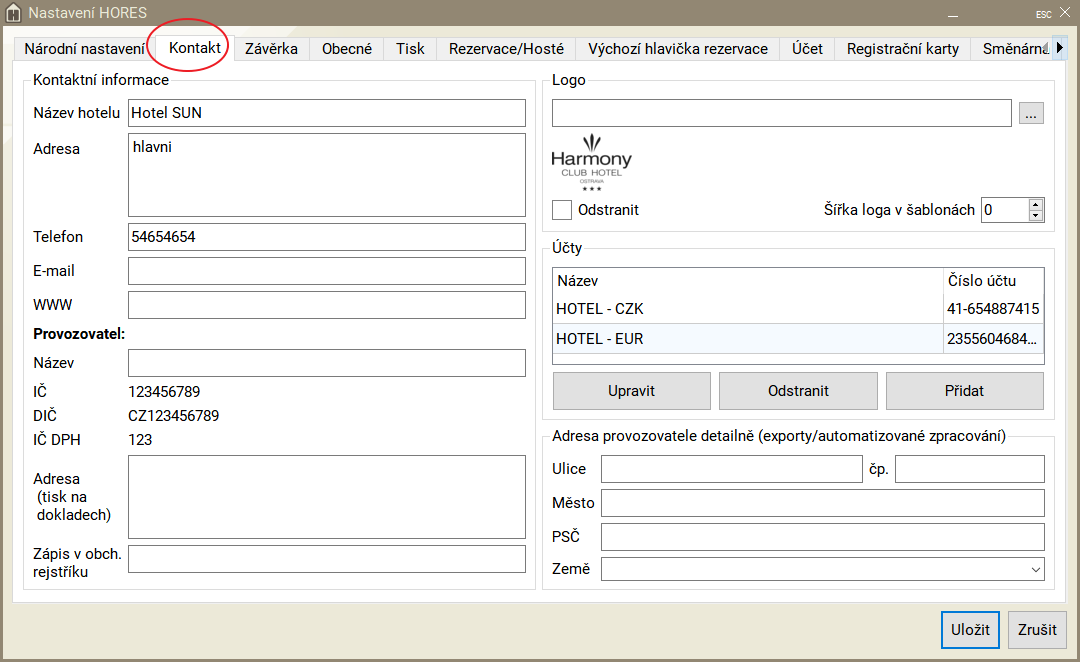Expand the Země dropdown list
Viewport: 1080px width, 662px height.
[x=1034, y=569]
